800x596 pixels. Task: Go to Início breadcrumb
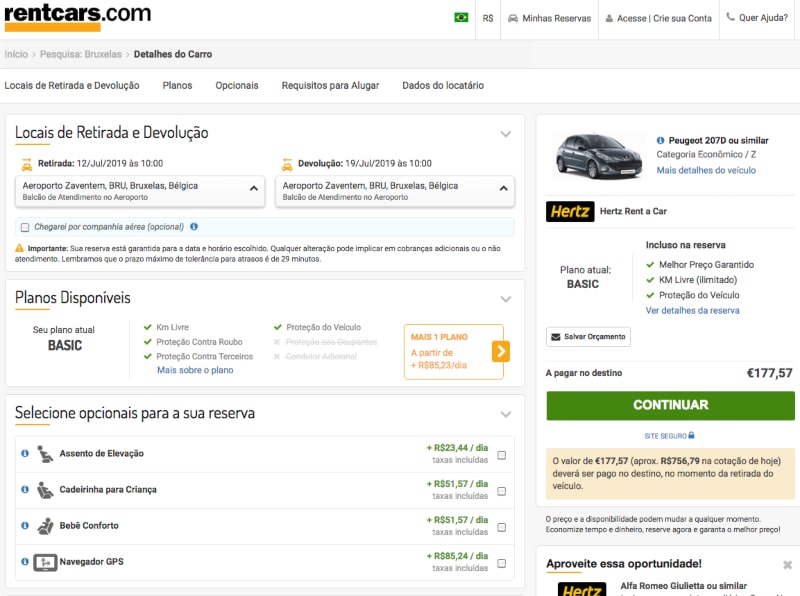pyautogui.click(x=16, y=54)
